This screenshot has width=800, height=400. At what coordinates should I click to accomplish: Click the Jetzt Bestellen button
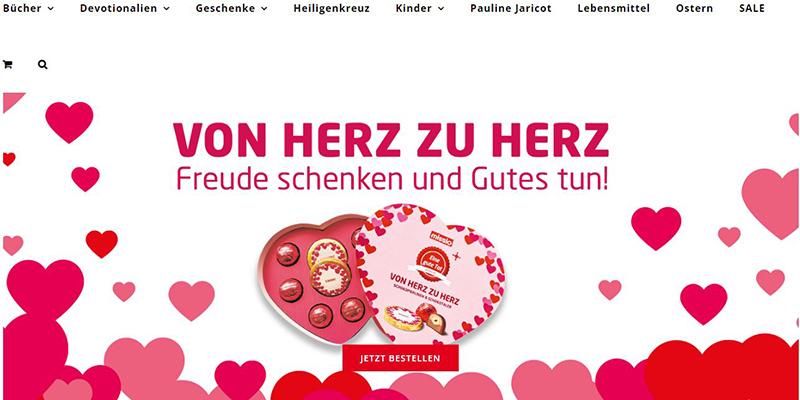[401, 358]
